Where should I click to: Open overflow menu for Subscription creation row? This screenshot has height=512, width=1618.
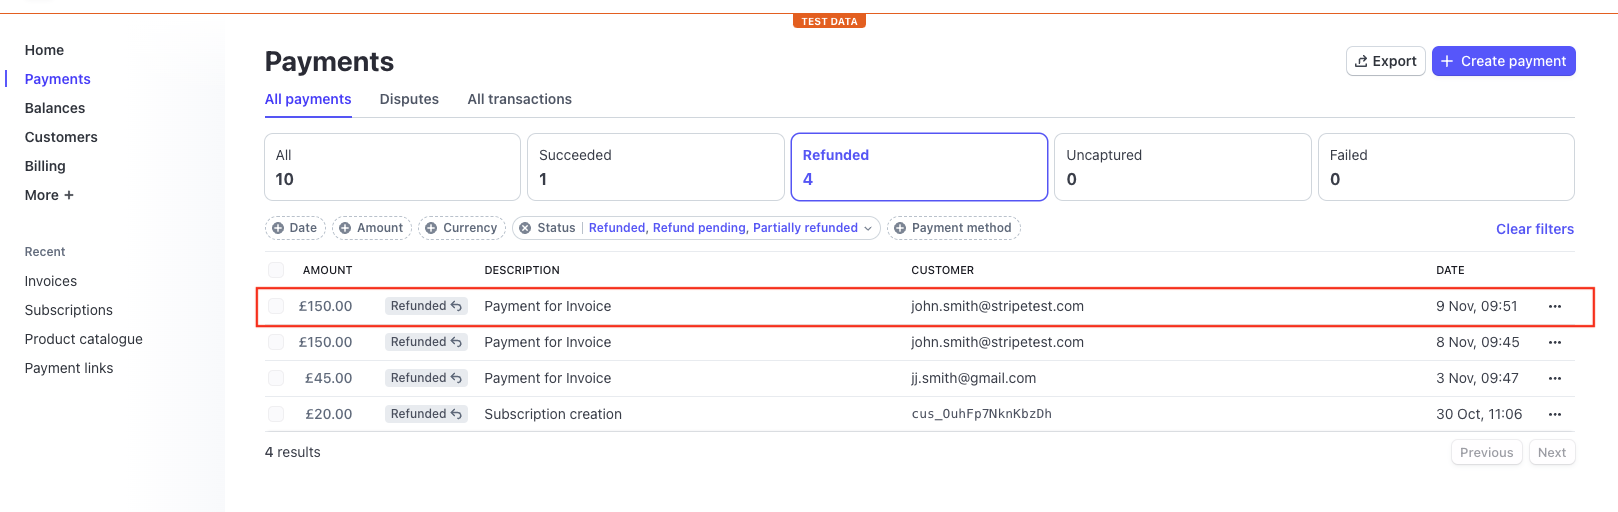point(1554,415)
